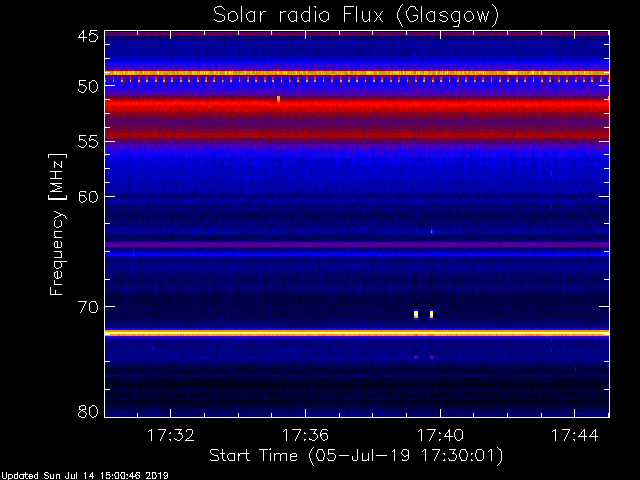
Task: Click the 17:36 time tick label
Action: click(x=305, y=436)
